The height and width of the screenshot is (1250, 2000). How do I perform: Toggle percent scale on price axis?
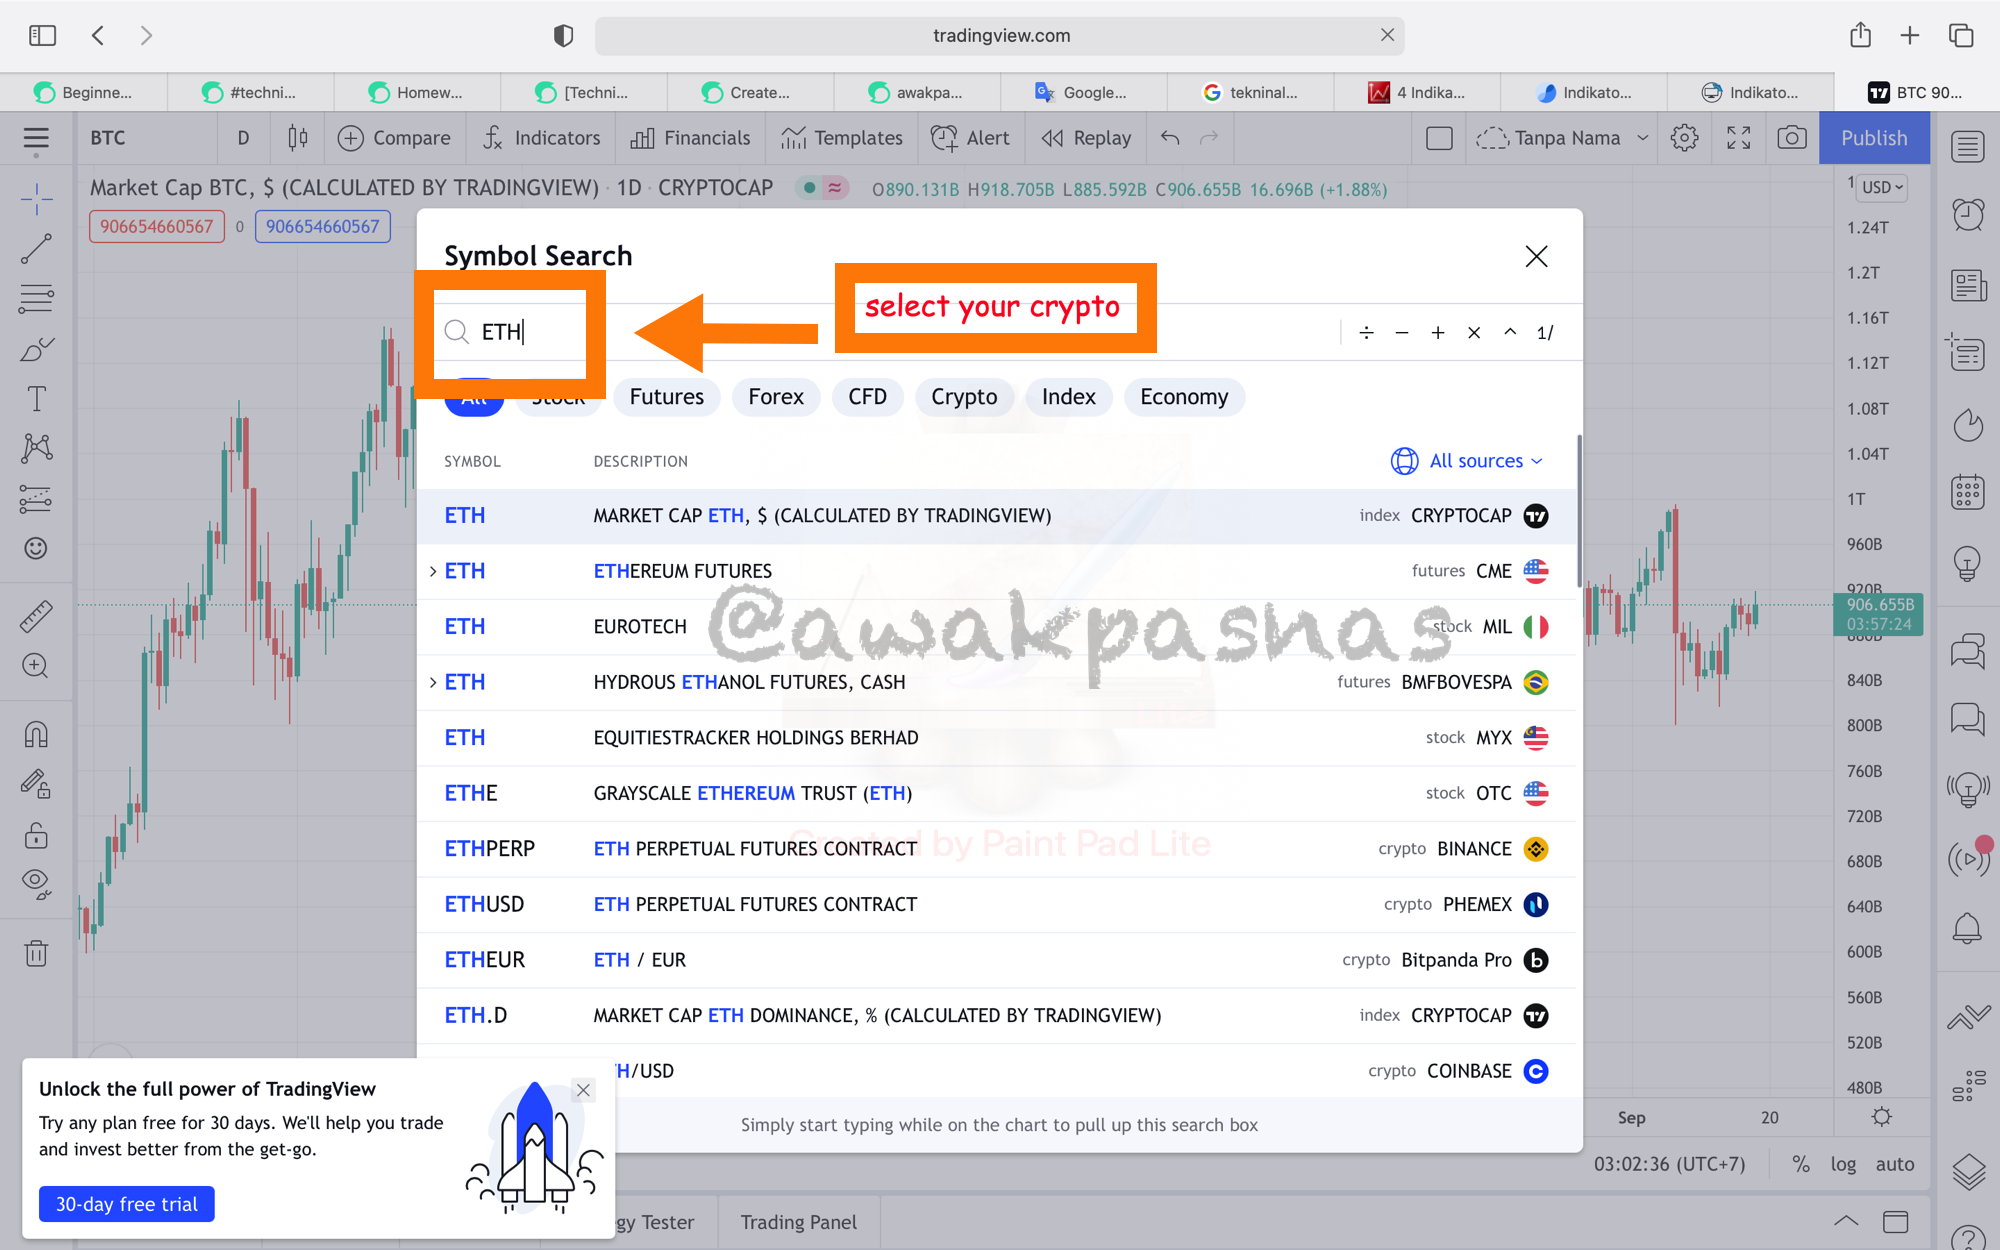coord(1801,1164)
